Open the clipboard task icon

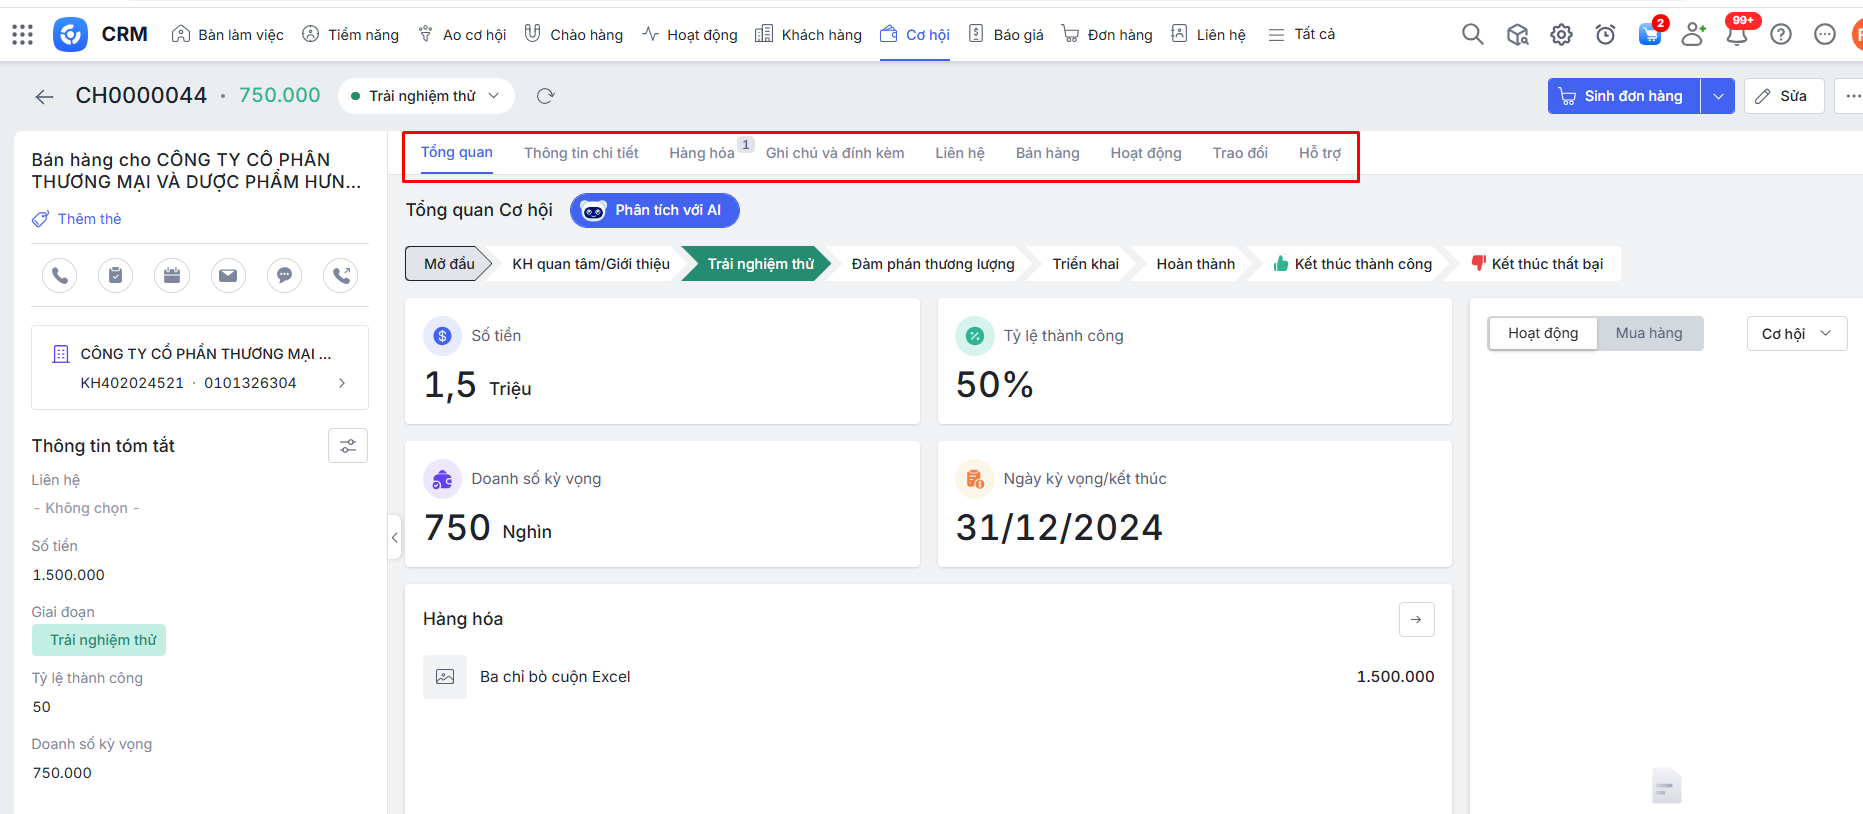tap(115, 275)
